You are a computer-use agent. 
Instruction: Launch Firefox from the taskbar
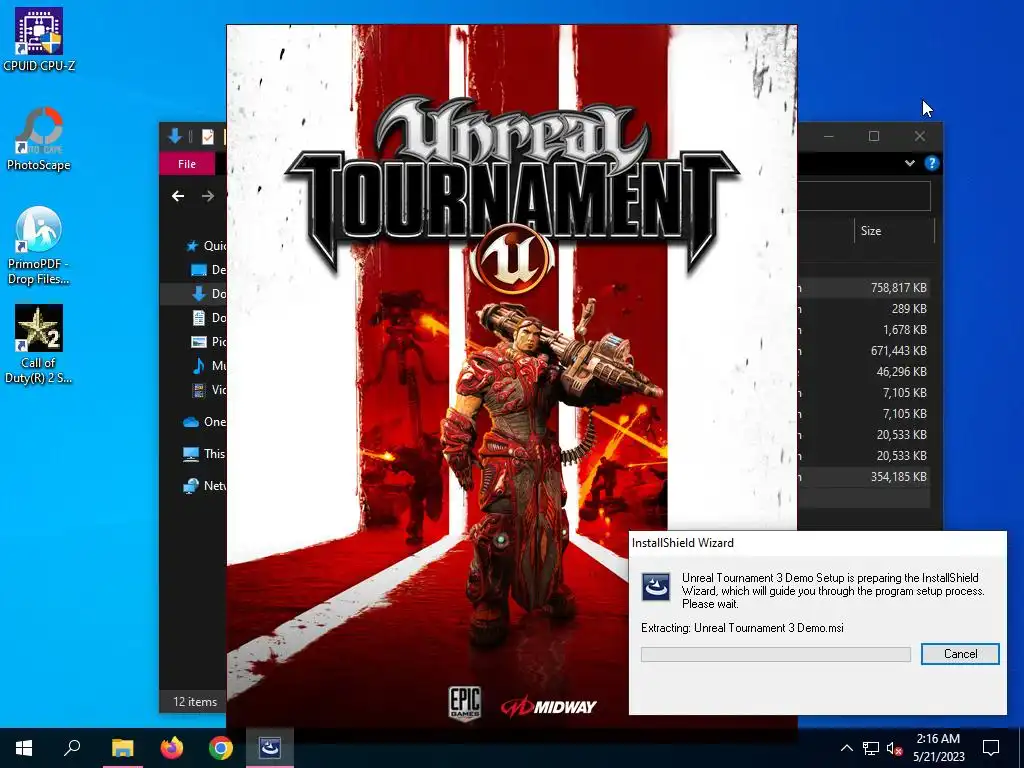point(172,748)
